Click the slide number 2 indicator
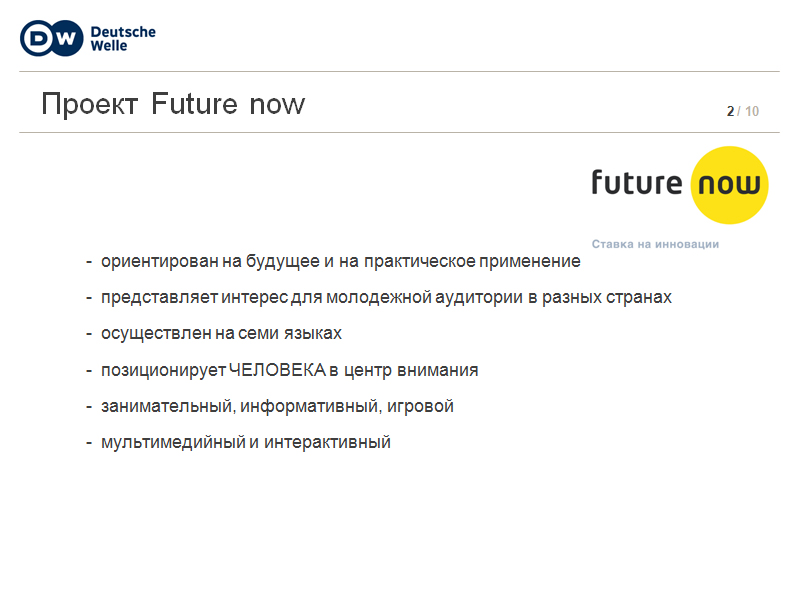 (730, 111)
